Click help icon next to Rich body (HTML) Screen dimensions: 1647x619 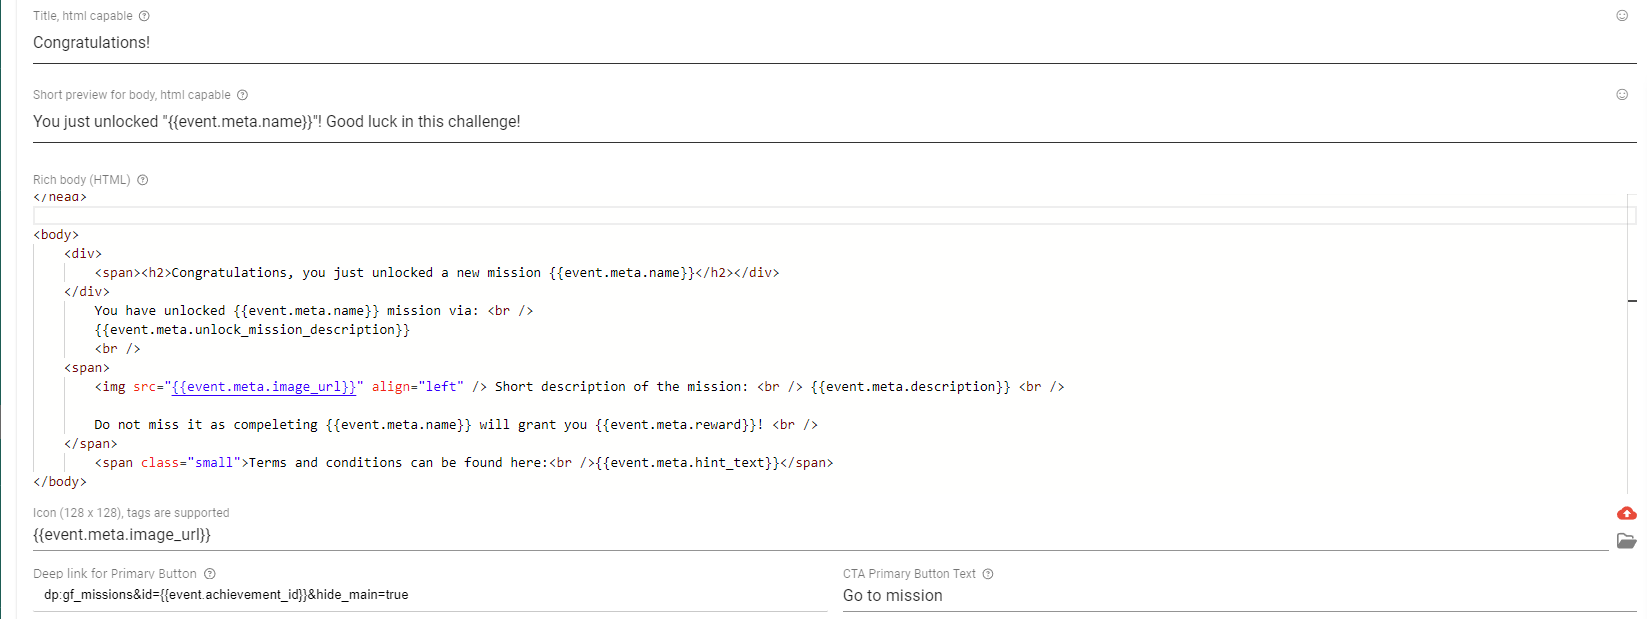click(x=142, y=180)
